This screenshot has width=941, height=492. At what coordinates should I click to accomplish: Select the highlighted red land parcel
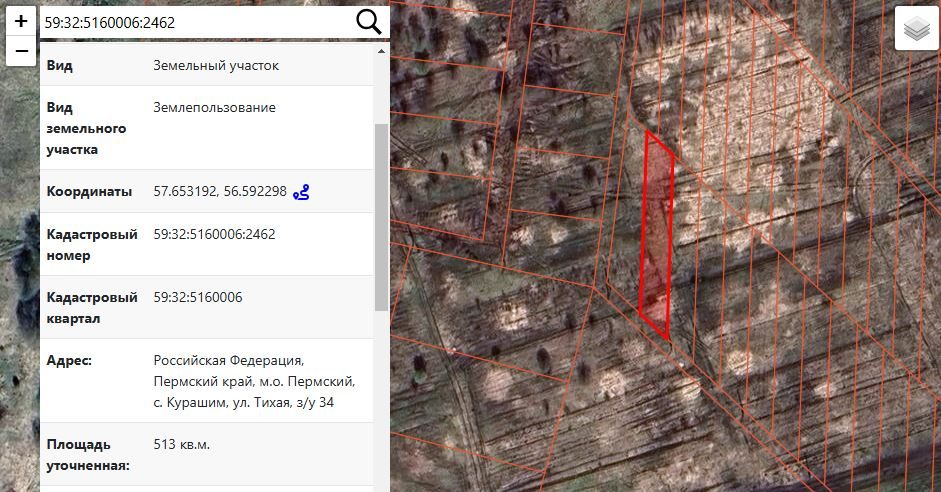(x=657, y=235)
